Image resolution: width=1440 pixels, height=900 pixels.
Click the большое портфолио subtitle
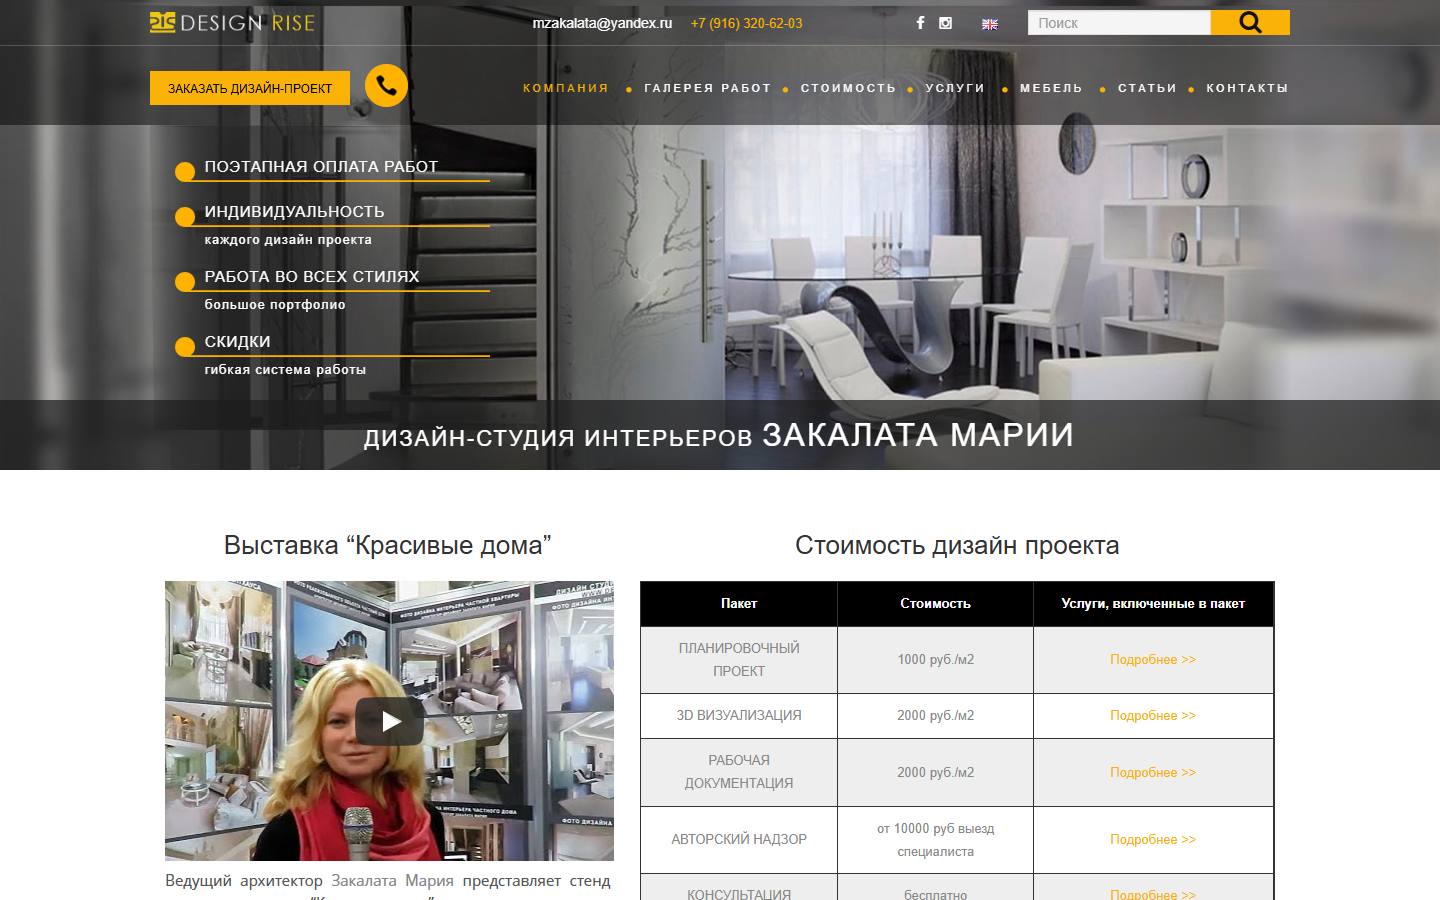[275, 305]
